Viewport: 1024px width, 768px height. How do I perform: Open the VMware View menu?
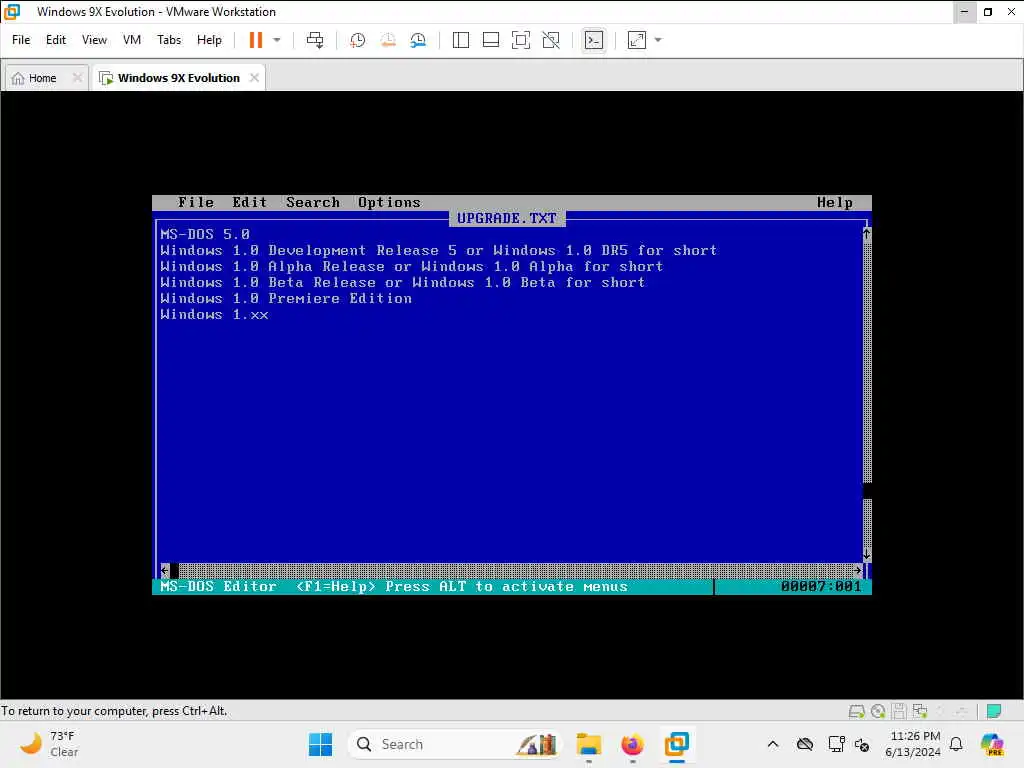pos(94,40)
